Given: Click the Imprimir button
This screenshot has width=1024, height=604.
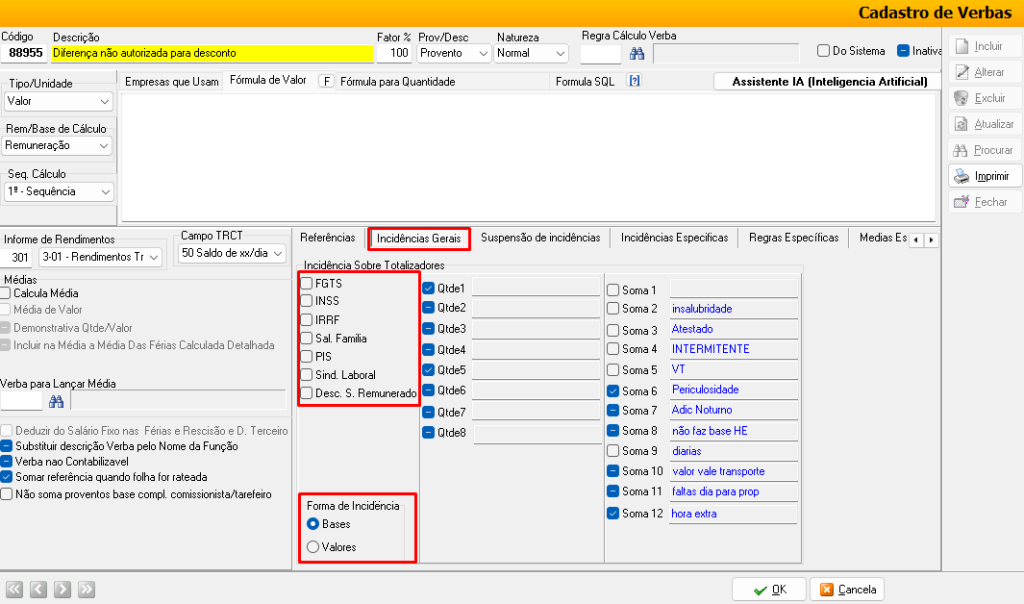Looking at the screenshot, I should (985, 176).
